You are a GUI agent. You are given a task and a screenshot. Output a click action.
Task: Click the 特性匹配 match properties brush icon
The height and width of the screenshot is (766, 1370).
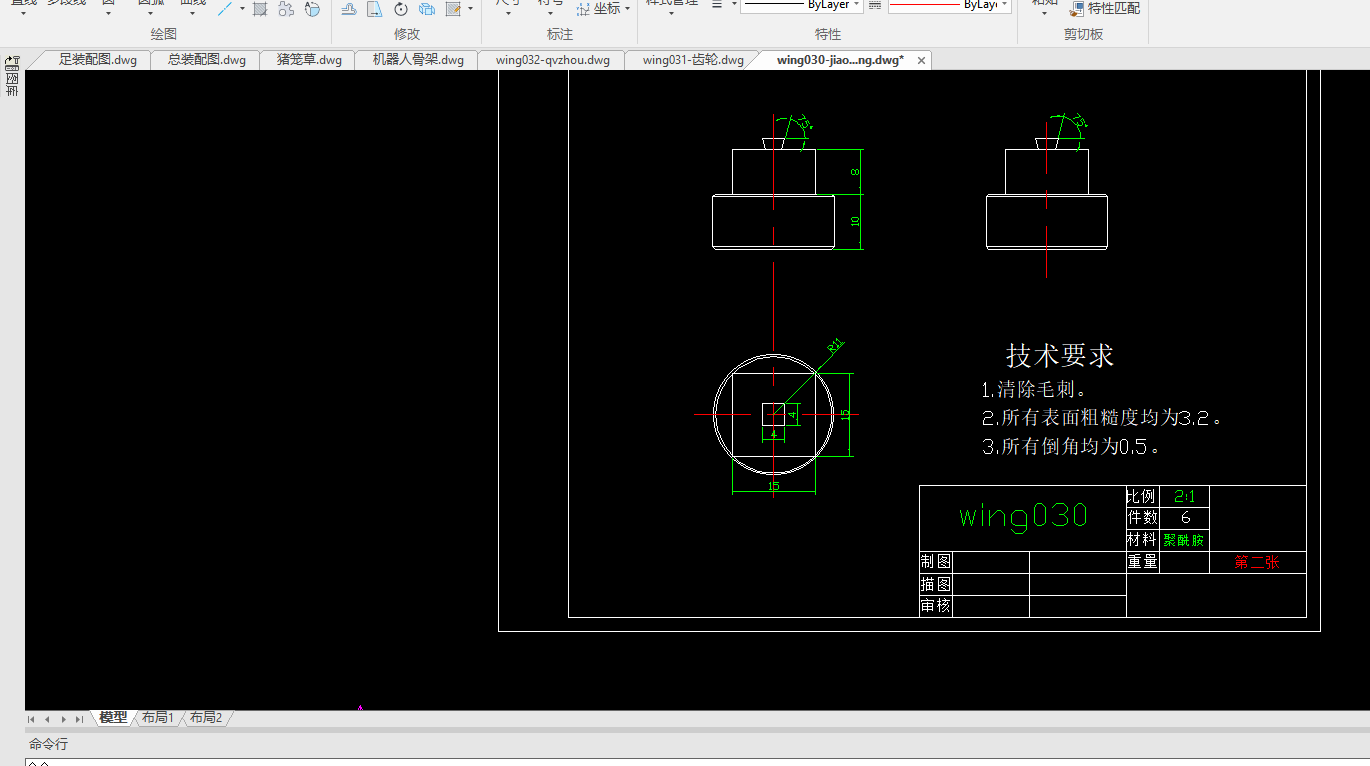pos(1077,8)
